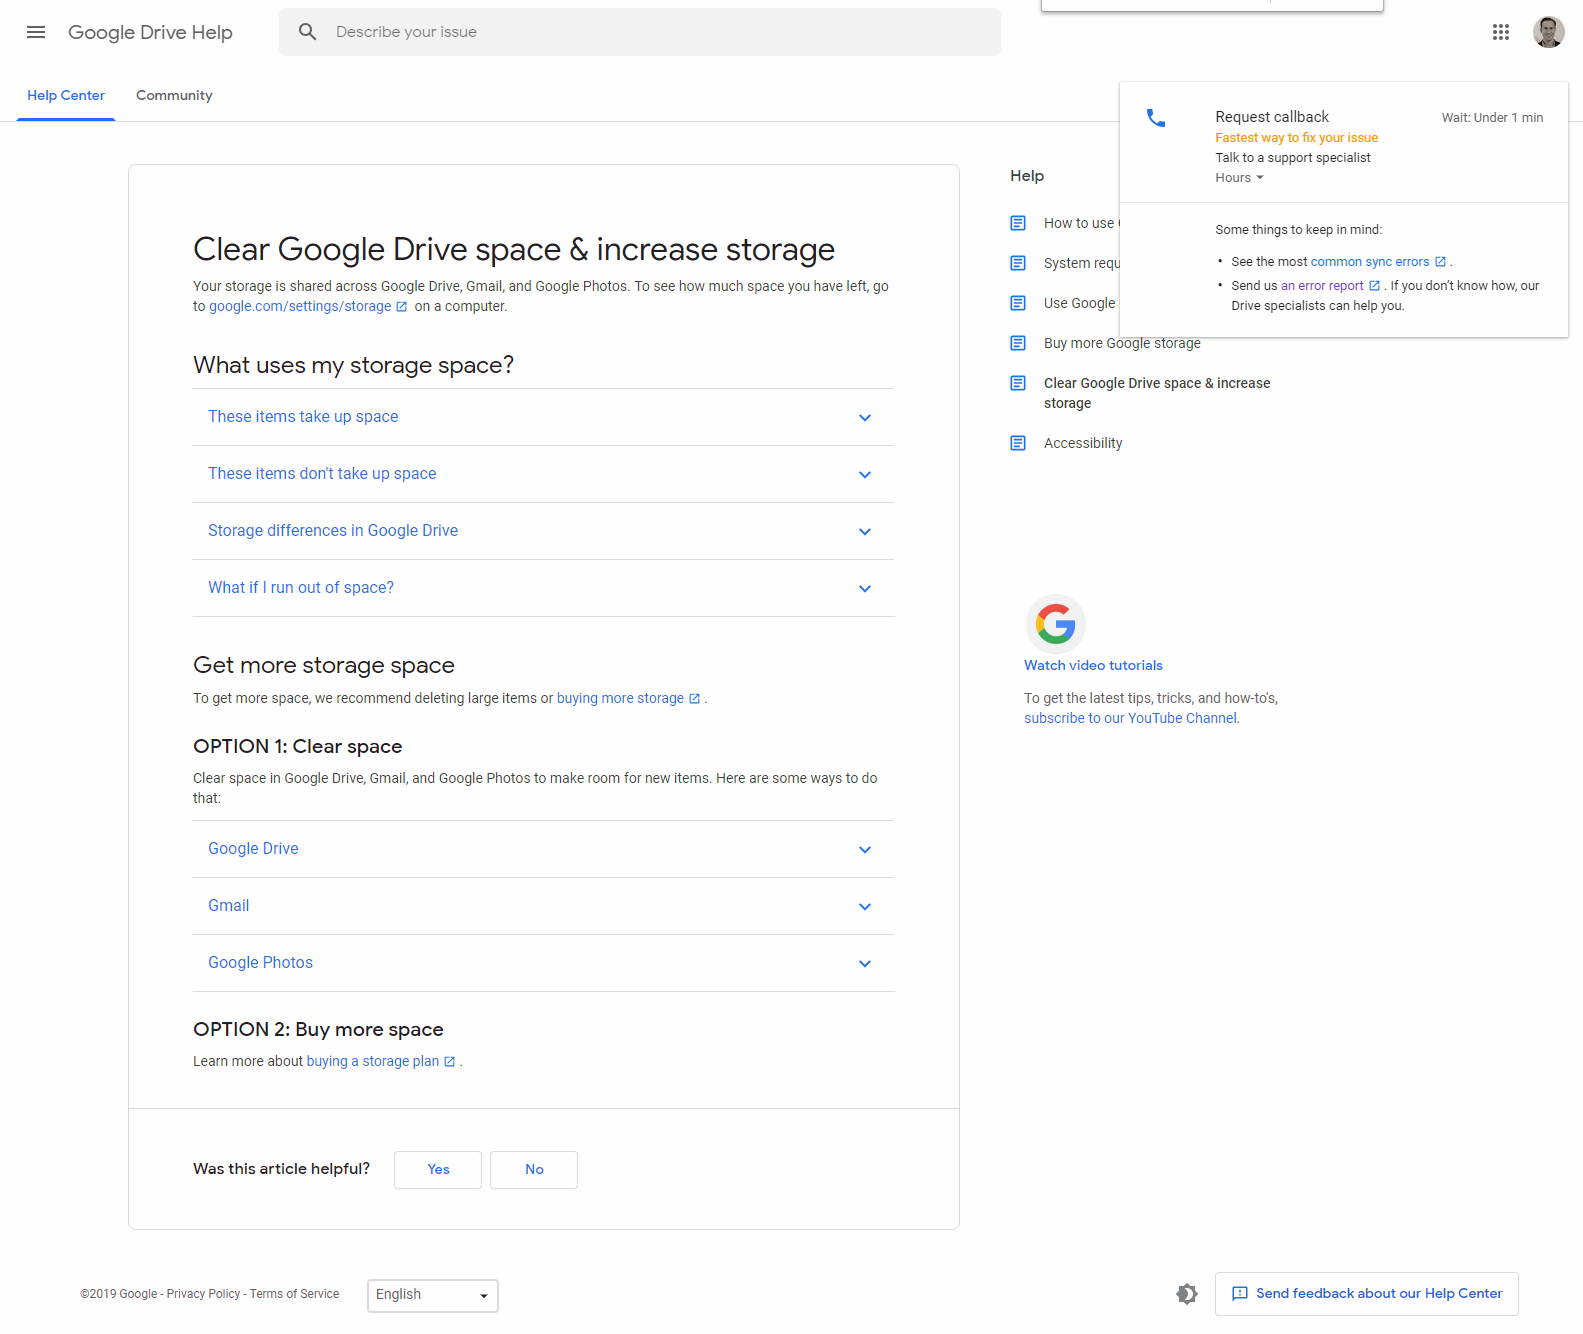This screenshot has height=1334, width=1583.
Task: Click the feedback icon in Send feedback button
Action: tap(1240, 1294)
